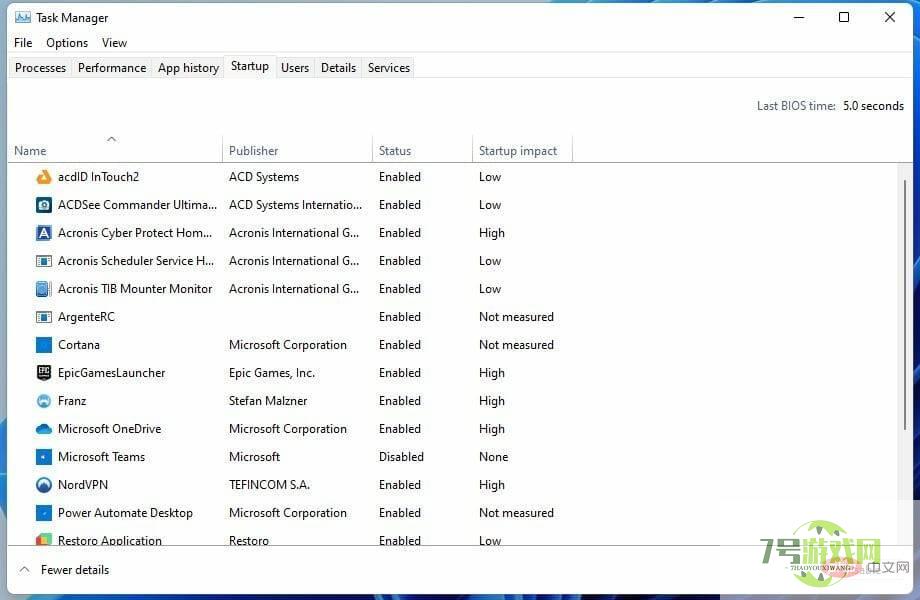This screenshot has width=920, height=600.
Task: Click the Fewer details label
Action: pyautogui.click(x=75, y=570)
